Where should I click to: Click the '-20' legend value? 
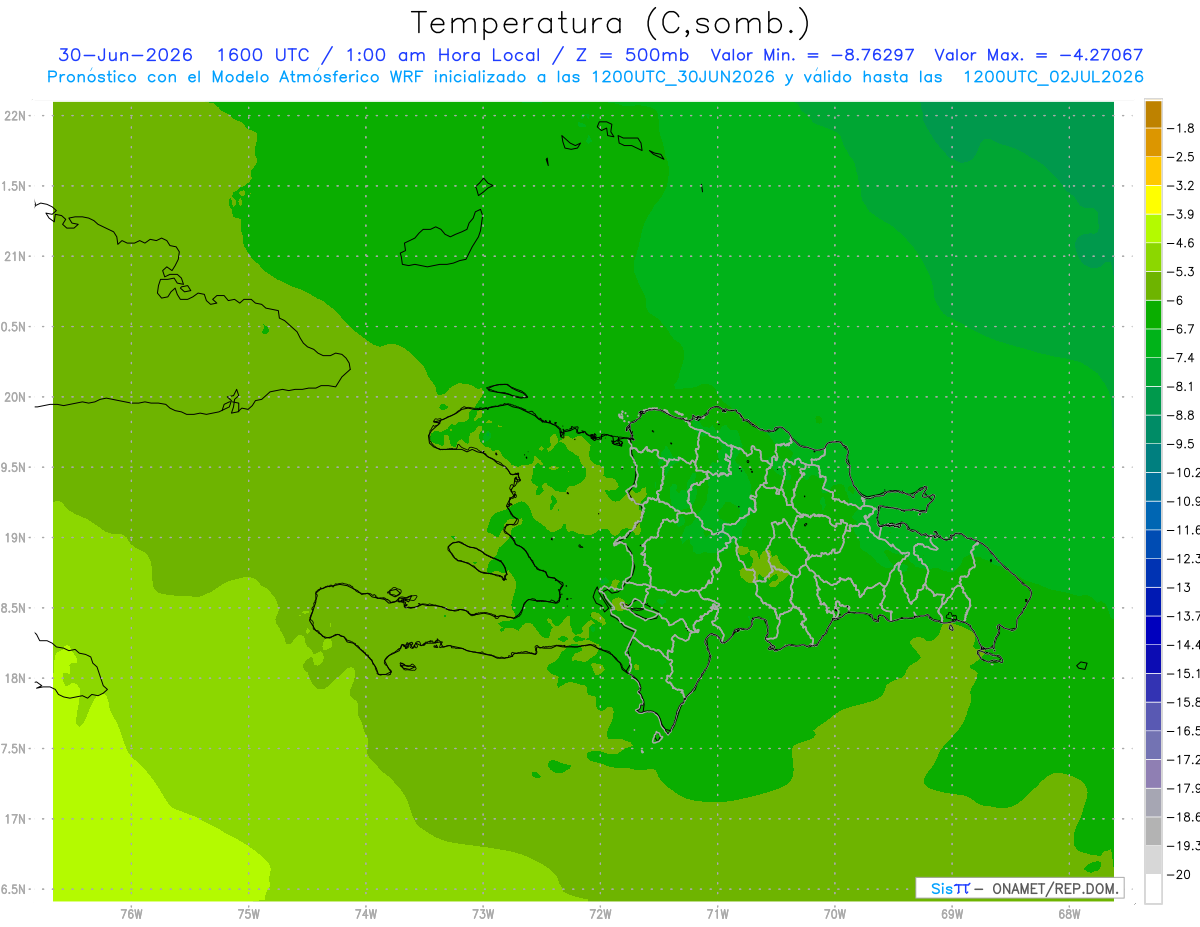(x=1179, y=874)
